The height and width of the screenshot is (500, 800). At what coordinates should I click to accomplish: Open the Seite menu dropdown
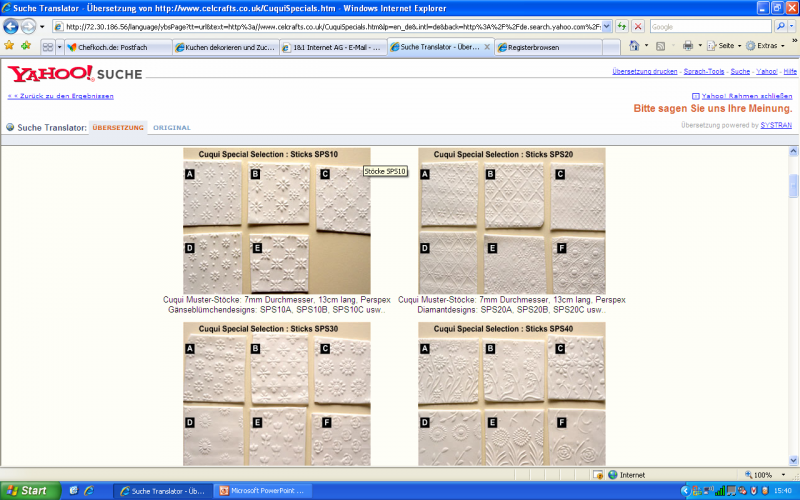tap(725, 46)
